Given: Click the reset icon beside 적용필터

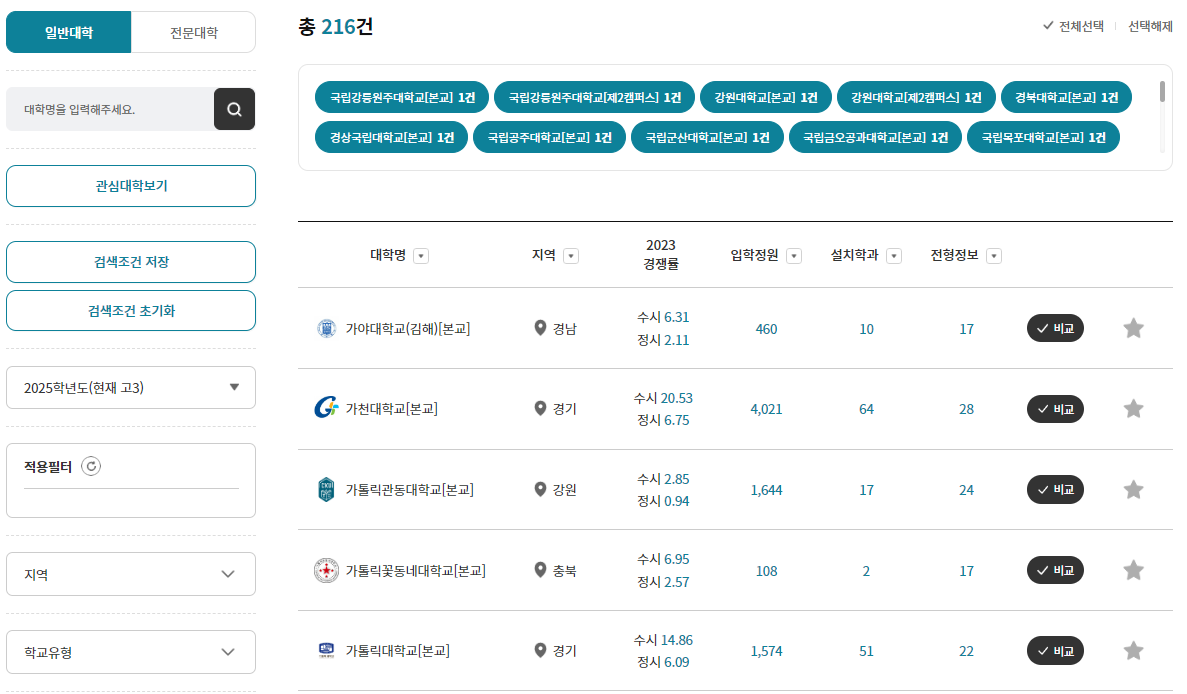Looking at the screenshot, I should [91, 465].
